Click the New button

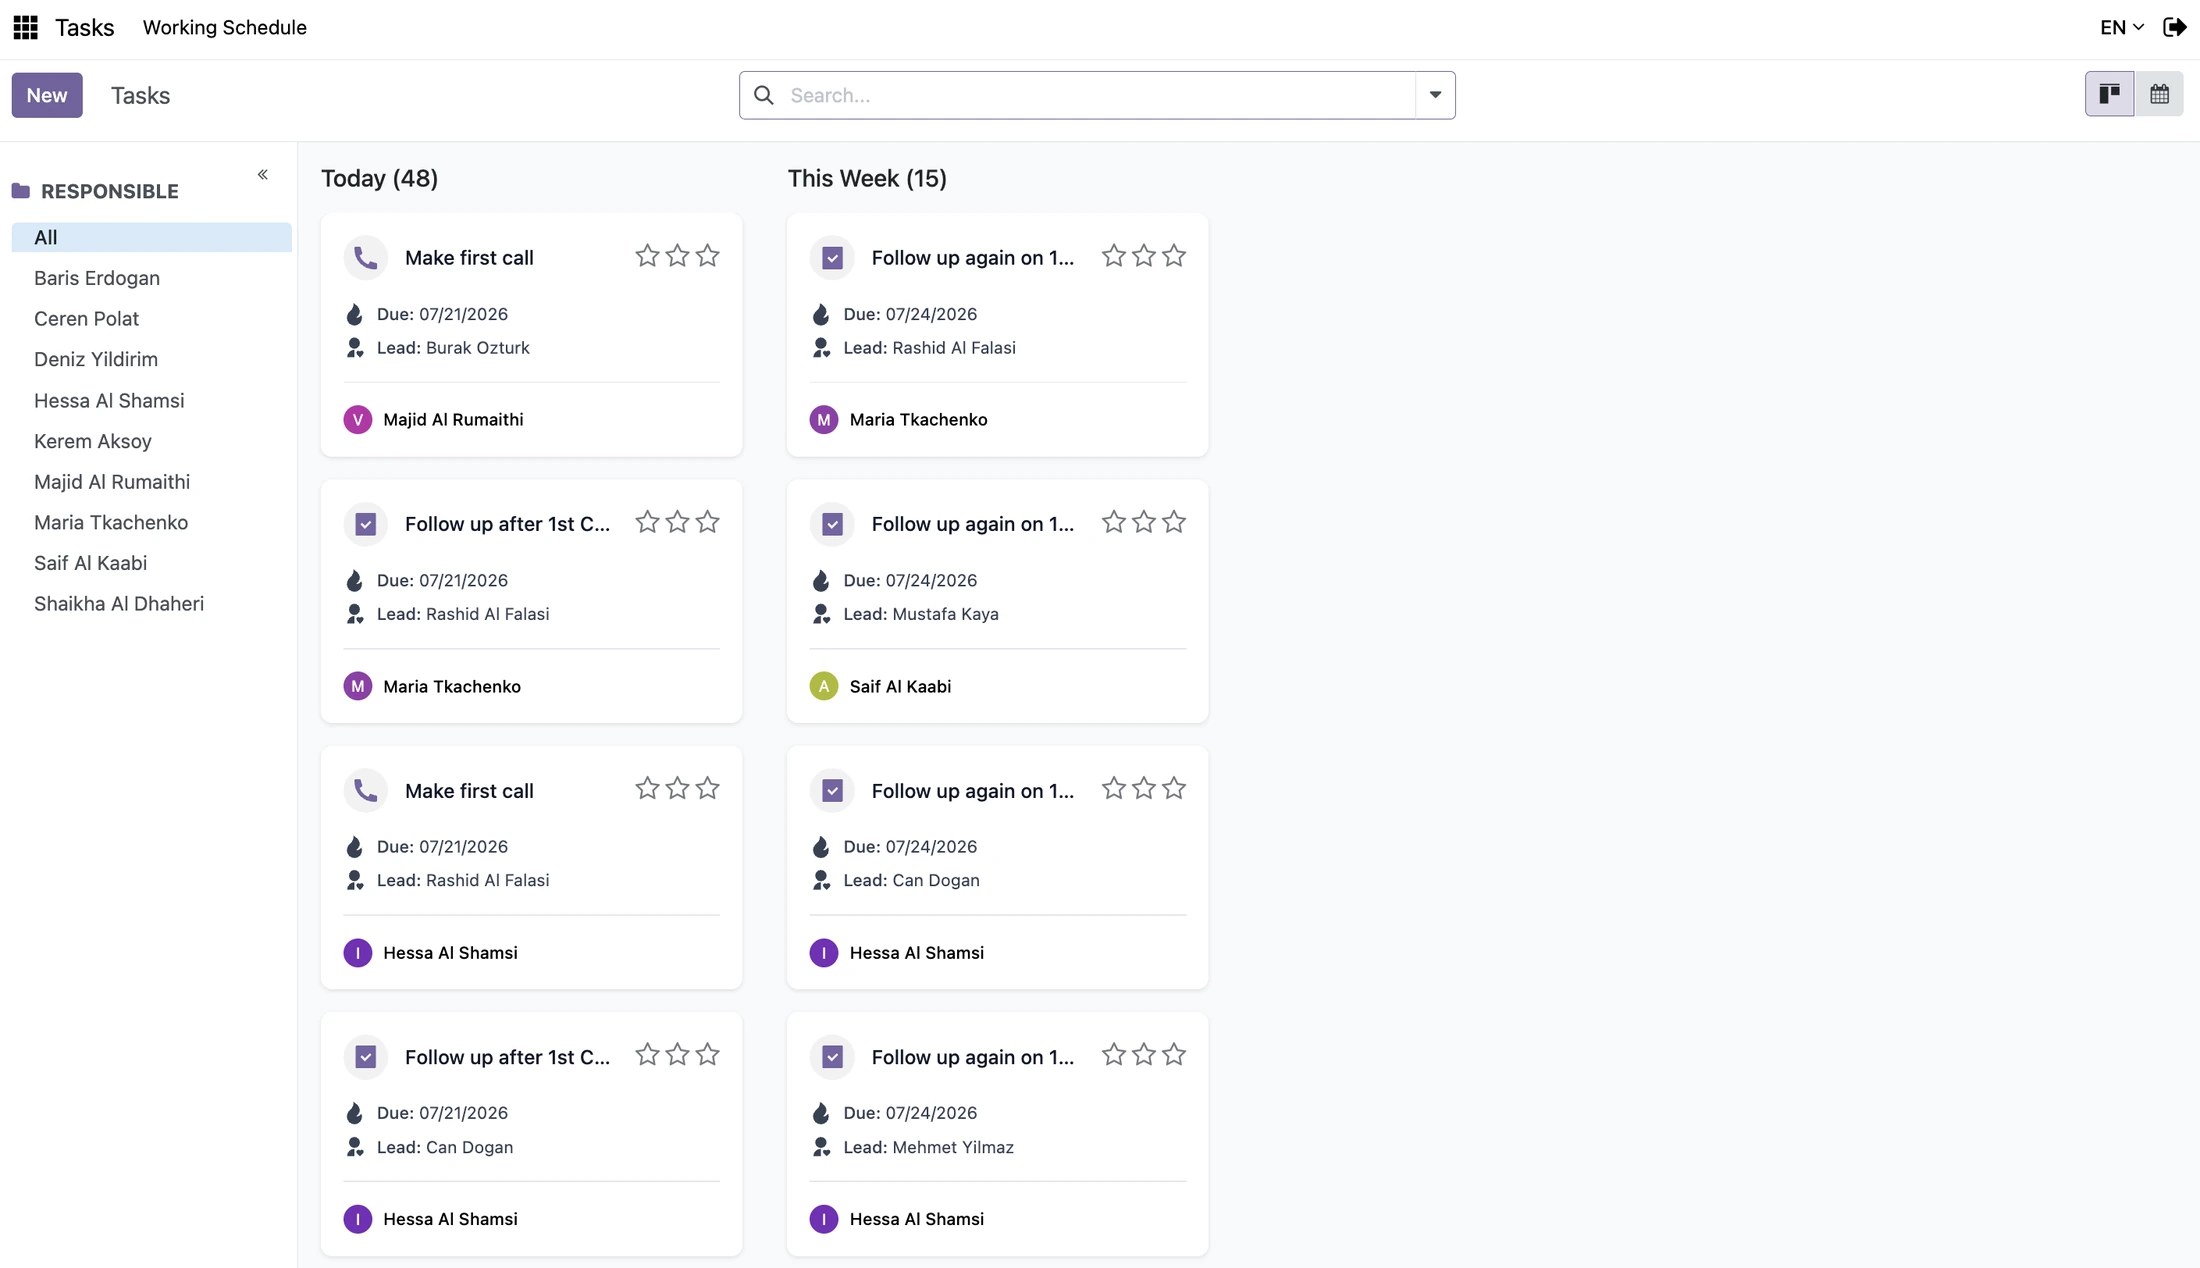point(47,95)
